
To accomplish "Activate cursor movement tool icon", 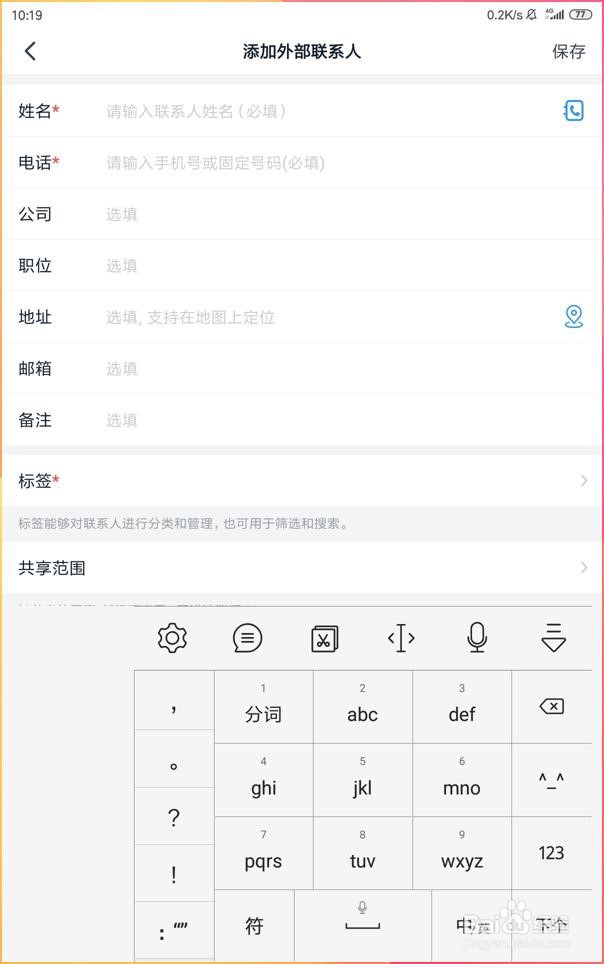I will click(401, 638).
